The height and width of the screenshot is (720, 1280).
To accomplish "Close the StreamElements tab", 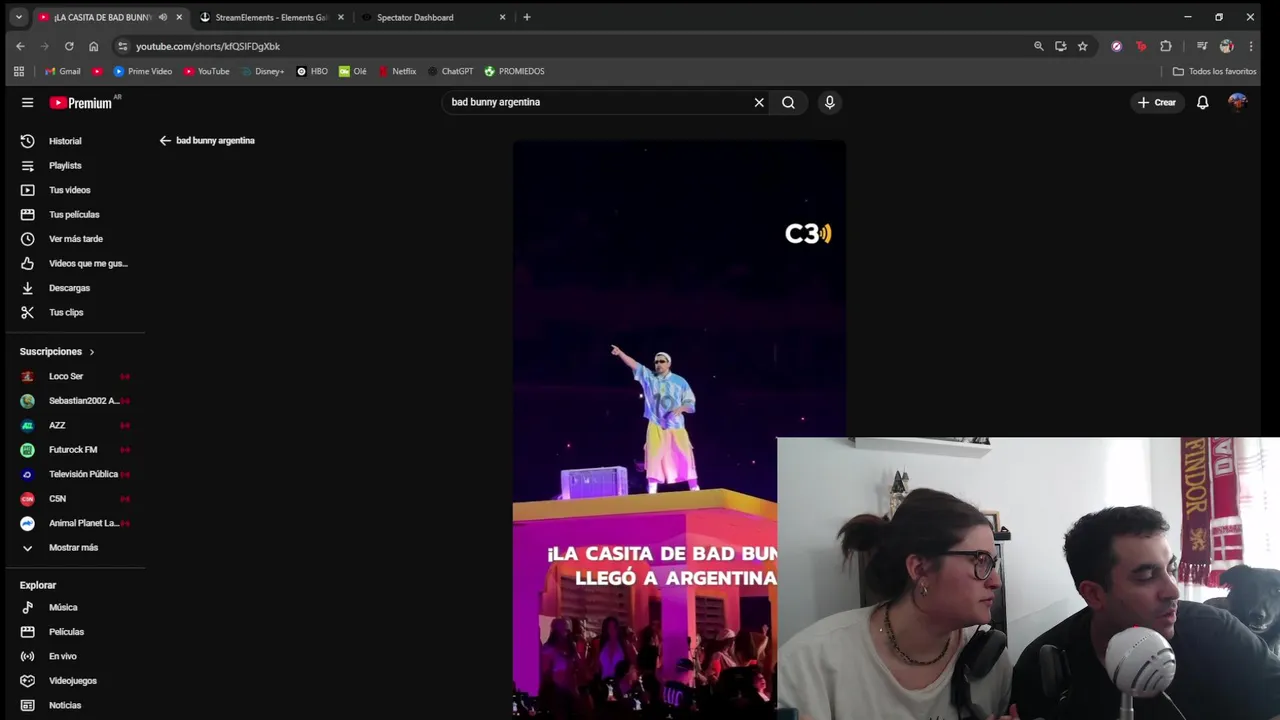I will click(340, 17).
